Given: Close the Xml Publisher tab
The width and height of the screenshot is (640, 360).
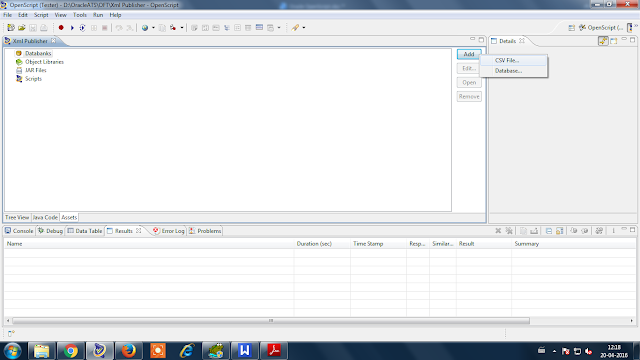Looking at the screenshot, I should click(53, 41).
